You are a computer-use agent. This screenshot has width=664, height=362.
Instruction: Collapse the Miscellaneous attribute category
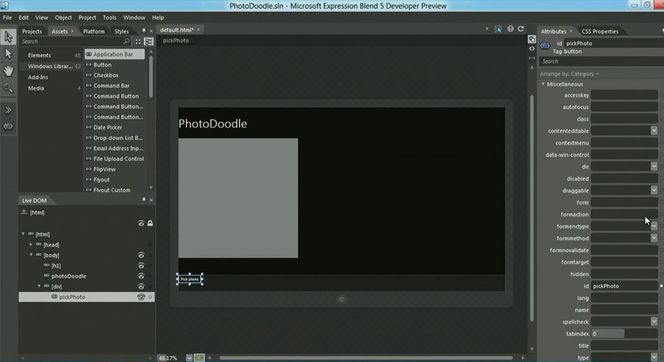coord(543,84)
